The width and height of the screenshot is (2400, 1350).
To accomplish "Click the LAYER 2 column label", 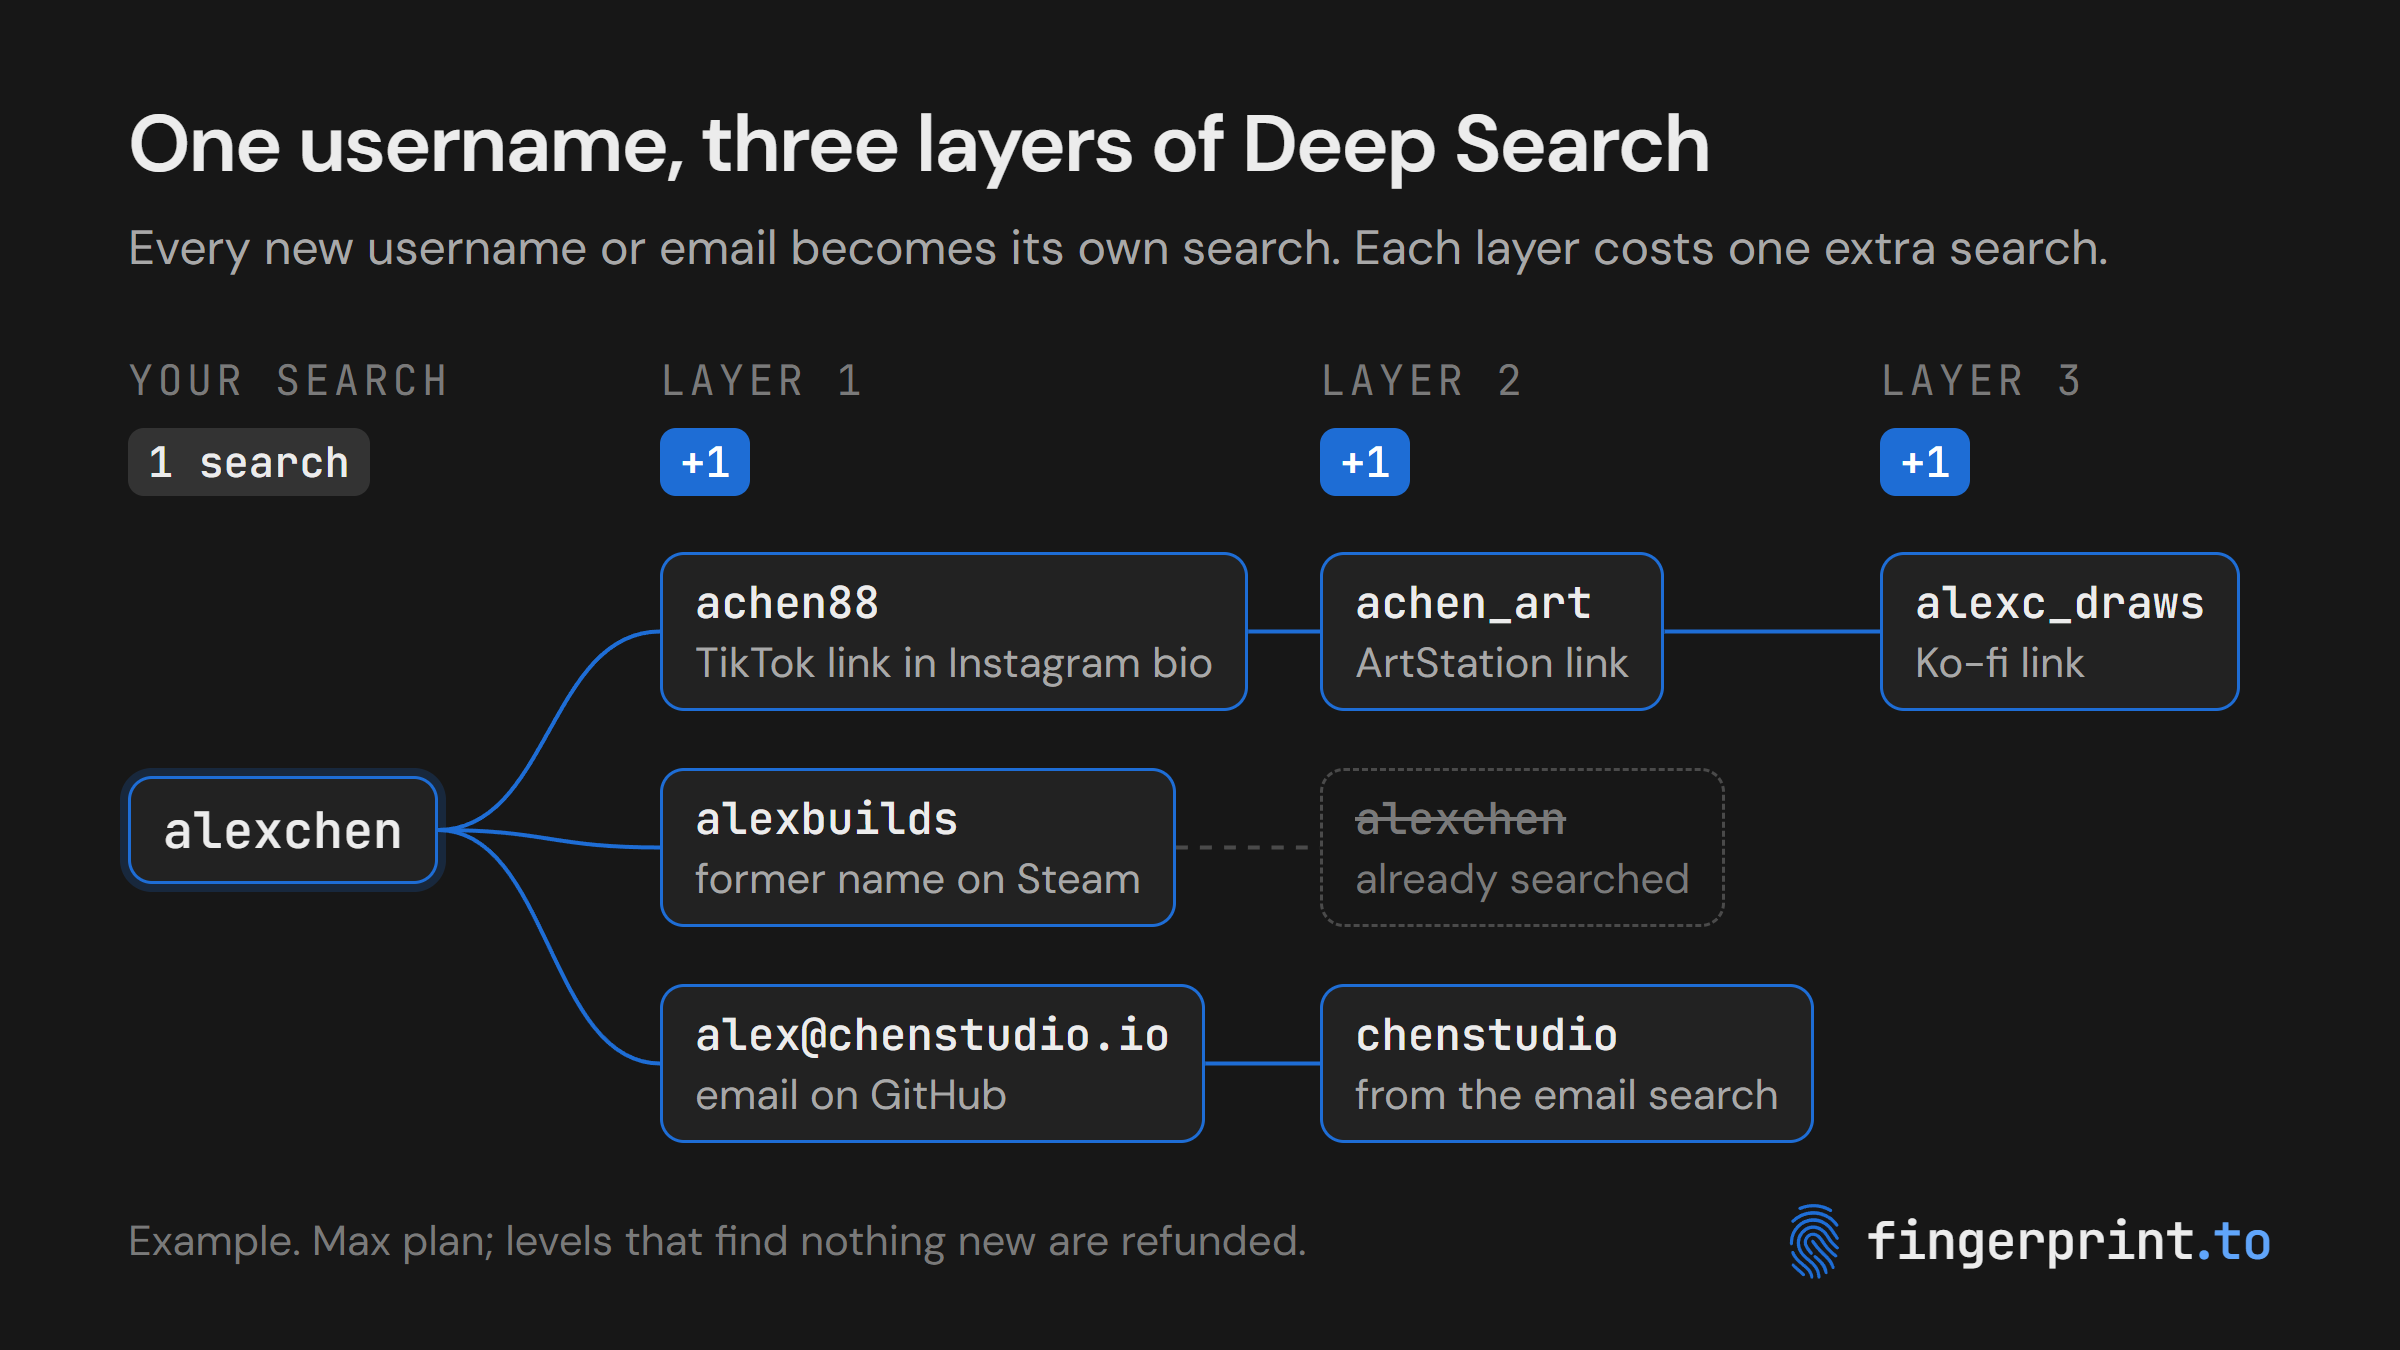I will (1422, 381).
